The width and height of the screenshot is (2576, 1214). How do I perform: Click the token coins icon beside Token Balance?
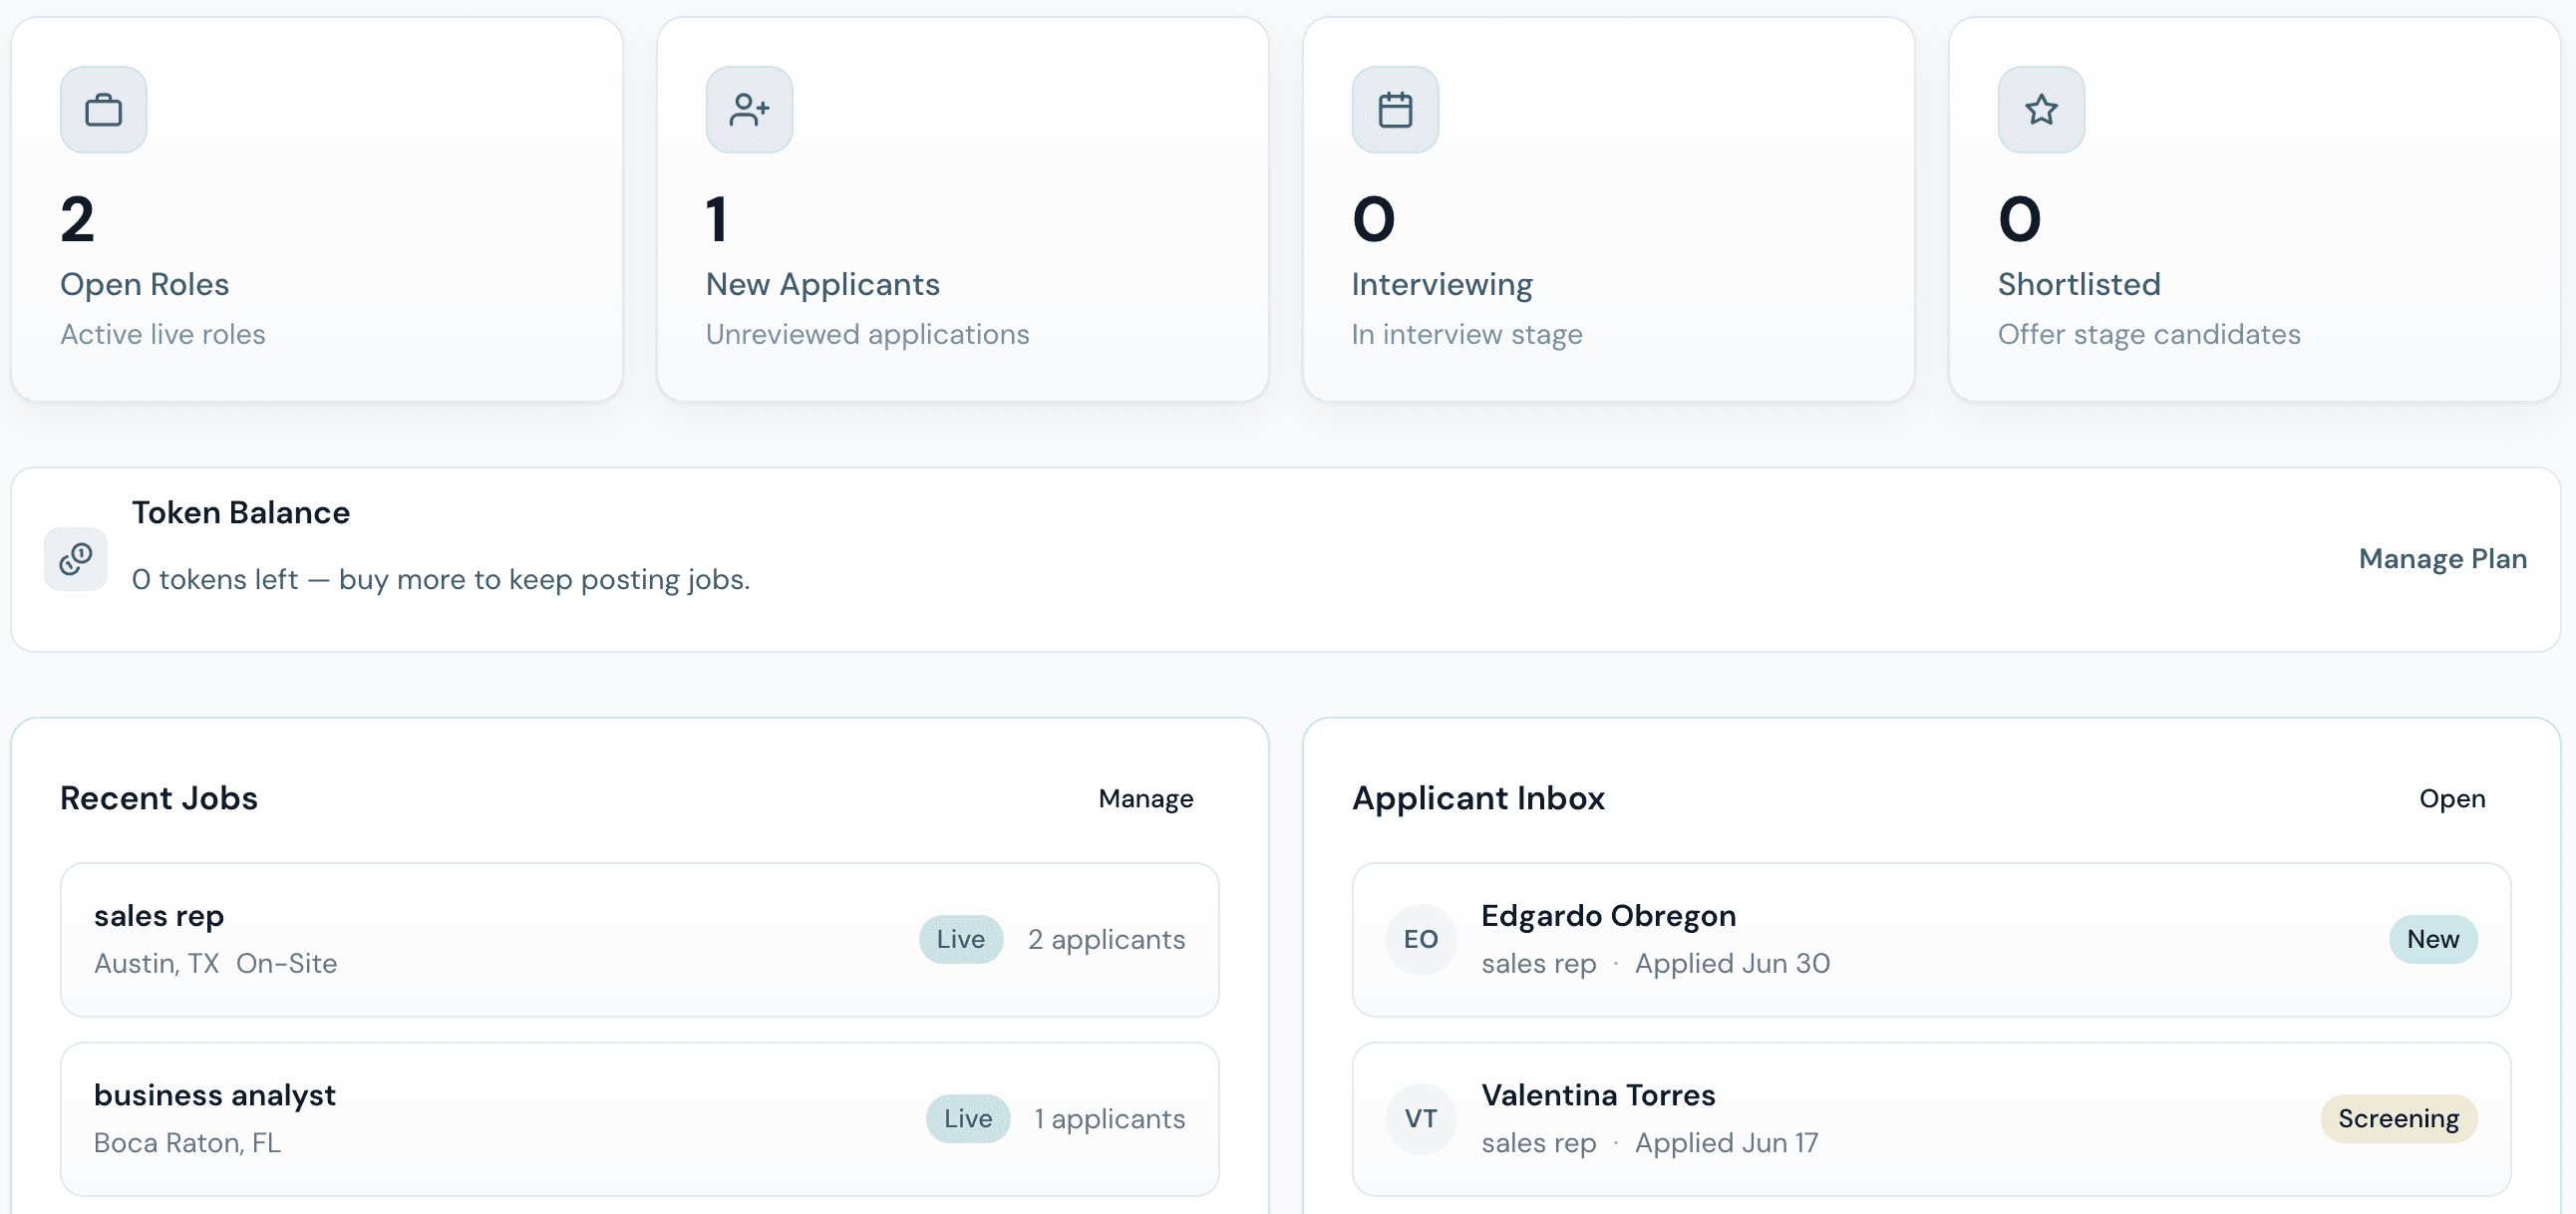[x=76, y=559]
